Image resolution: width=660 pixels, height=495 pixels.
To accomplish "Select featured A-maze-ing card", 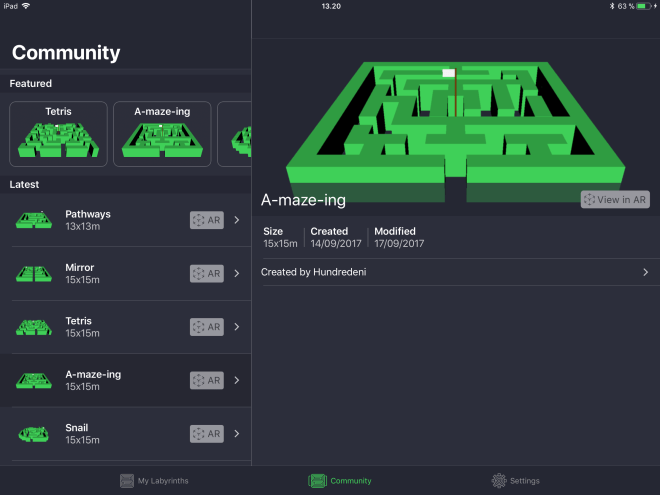I will point(162,133).
